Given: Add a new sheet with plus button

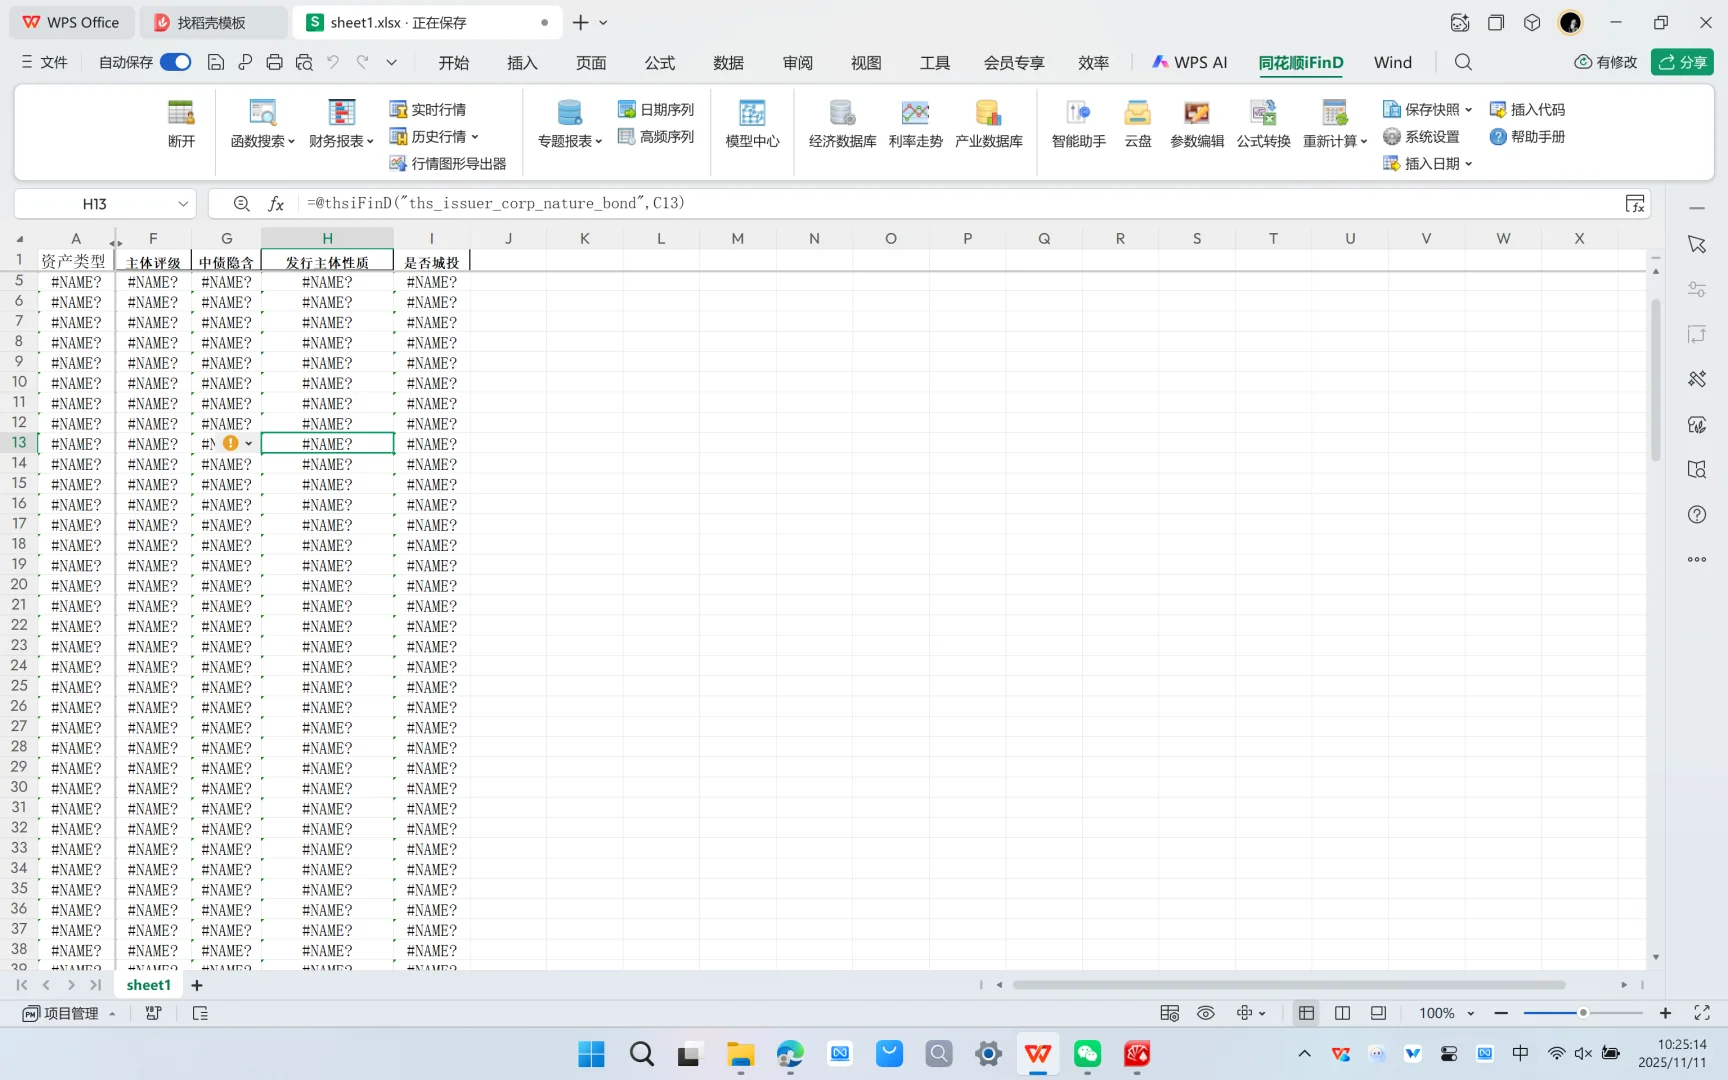Looking at the screenshot, I should click(197, 985).
